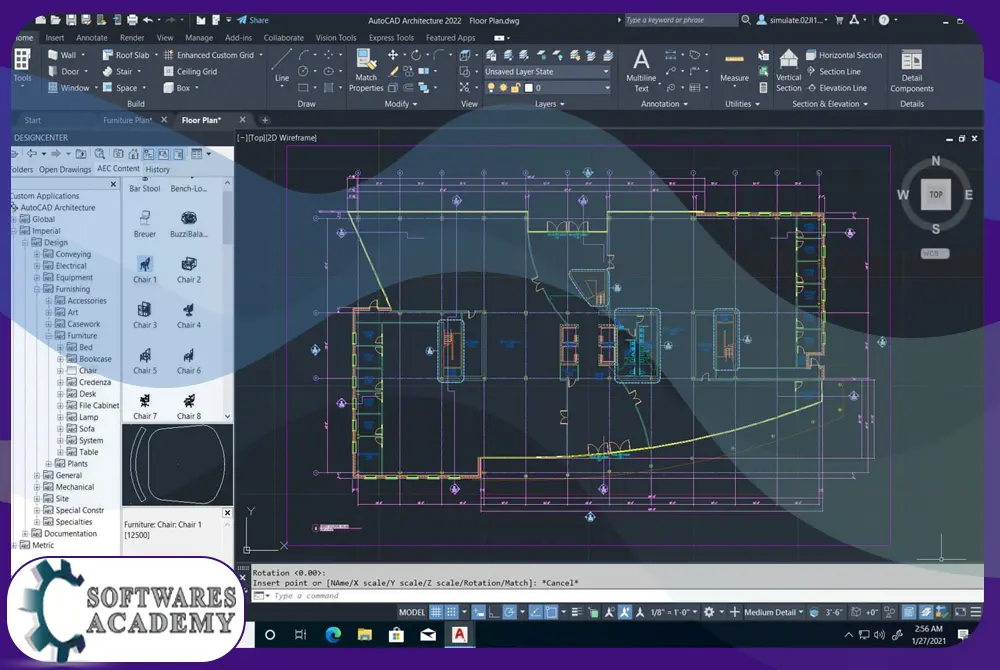
Task: Click the Ceiling Grid tool
Action: 191,71
